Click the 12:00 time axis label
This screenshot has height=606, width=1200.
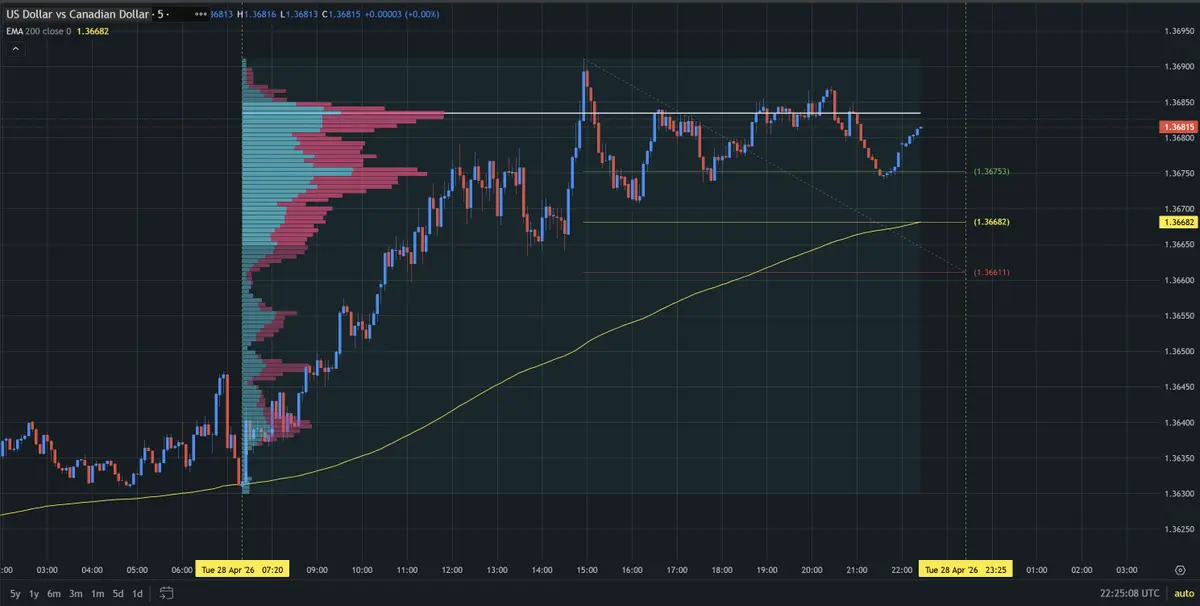452,569
